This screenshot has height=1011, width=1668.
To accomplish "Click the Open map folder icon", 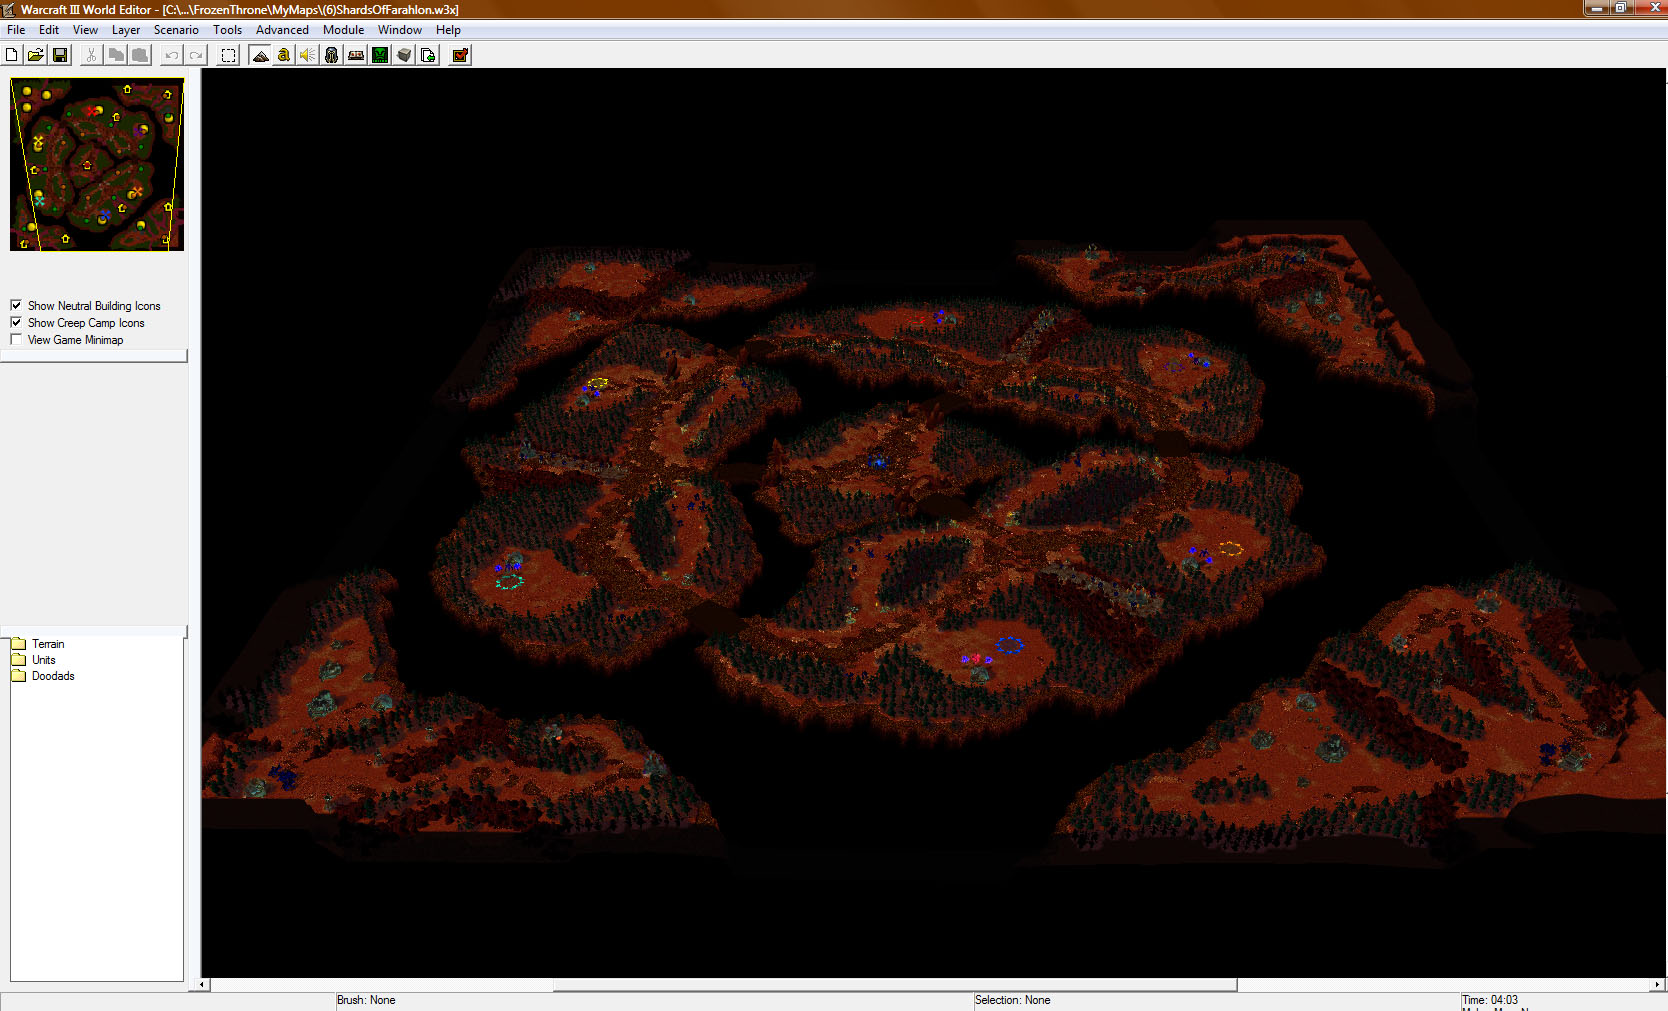I will point(36,55).
